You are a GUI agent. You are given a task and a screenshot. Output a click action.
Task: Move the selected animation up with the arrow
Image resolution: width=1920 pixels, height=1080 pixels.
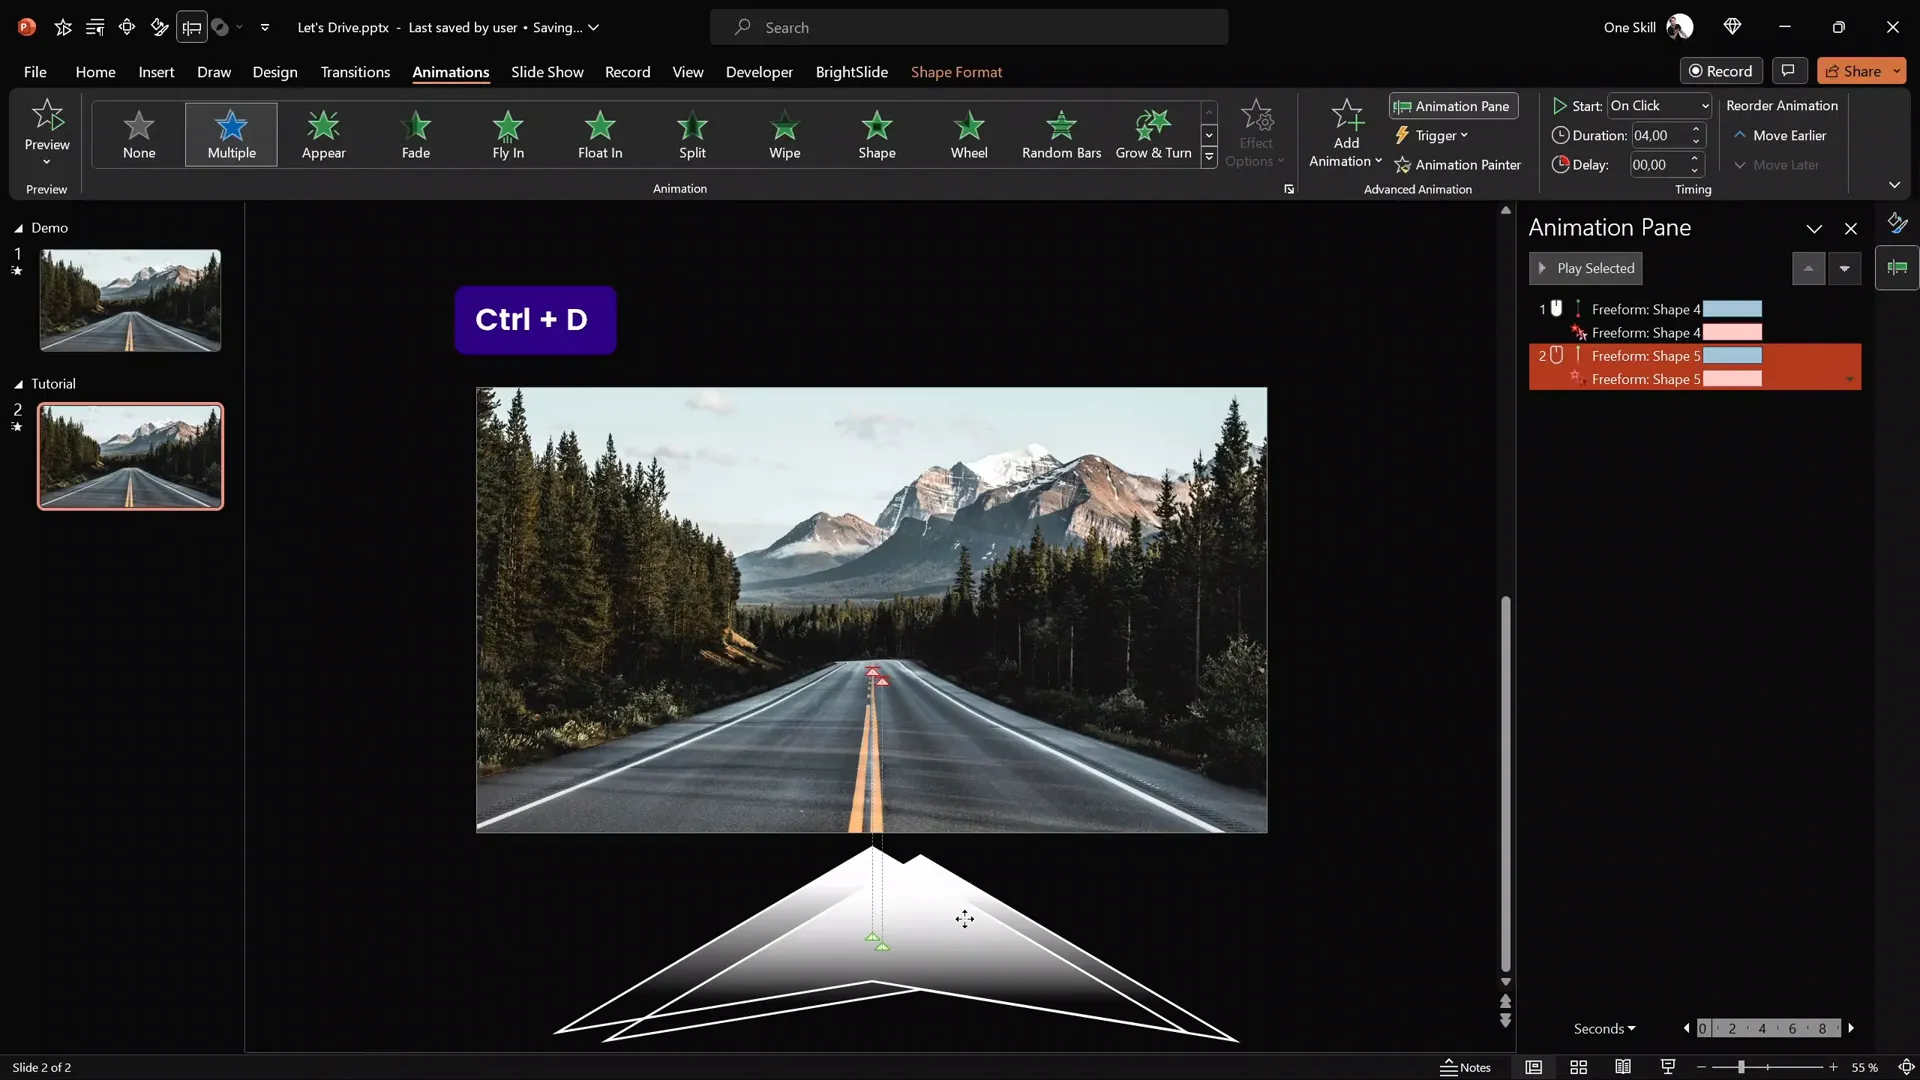[x=1808, y=268]
